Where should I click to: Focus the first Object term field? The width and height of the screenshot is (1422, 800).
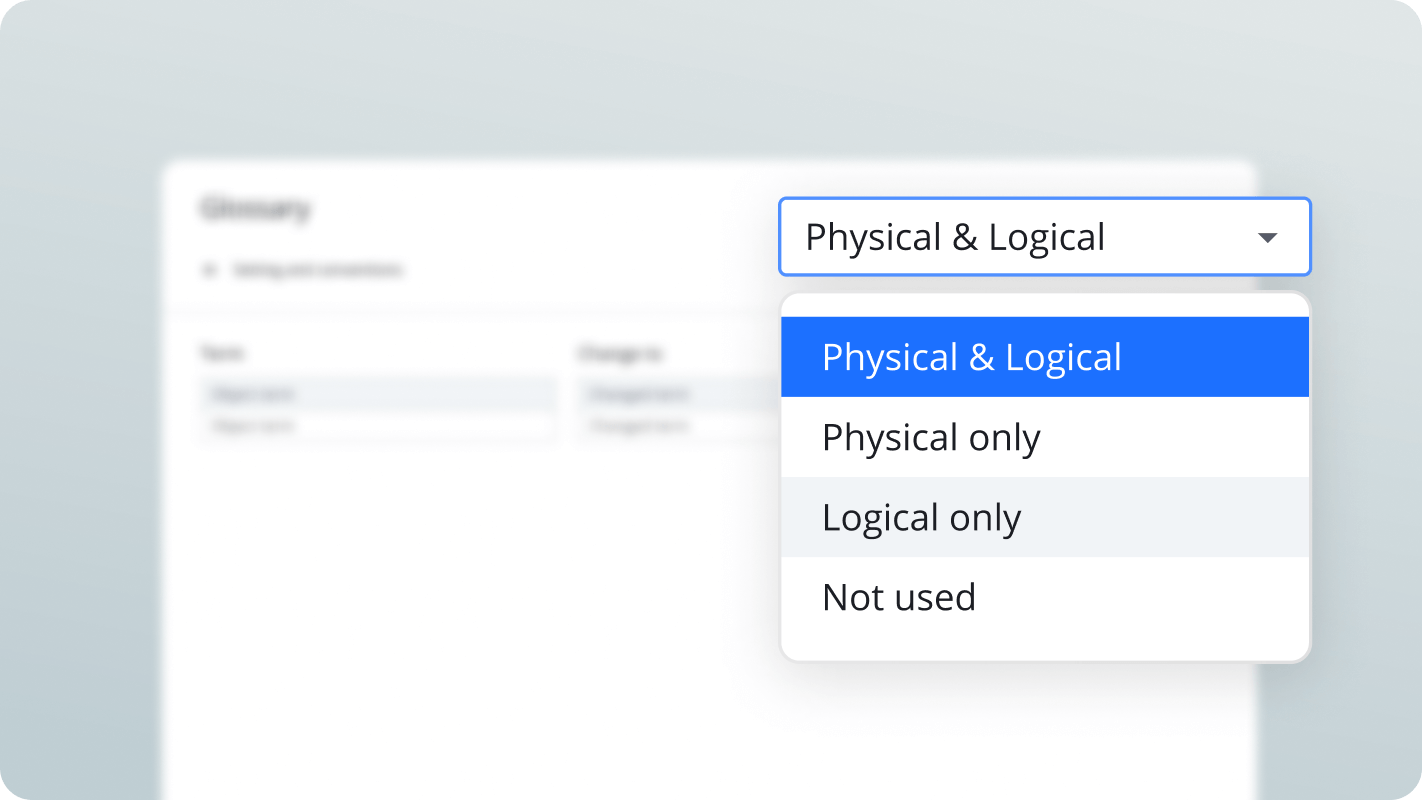click(378, 394)
